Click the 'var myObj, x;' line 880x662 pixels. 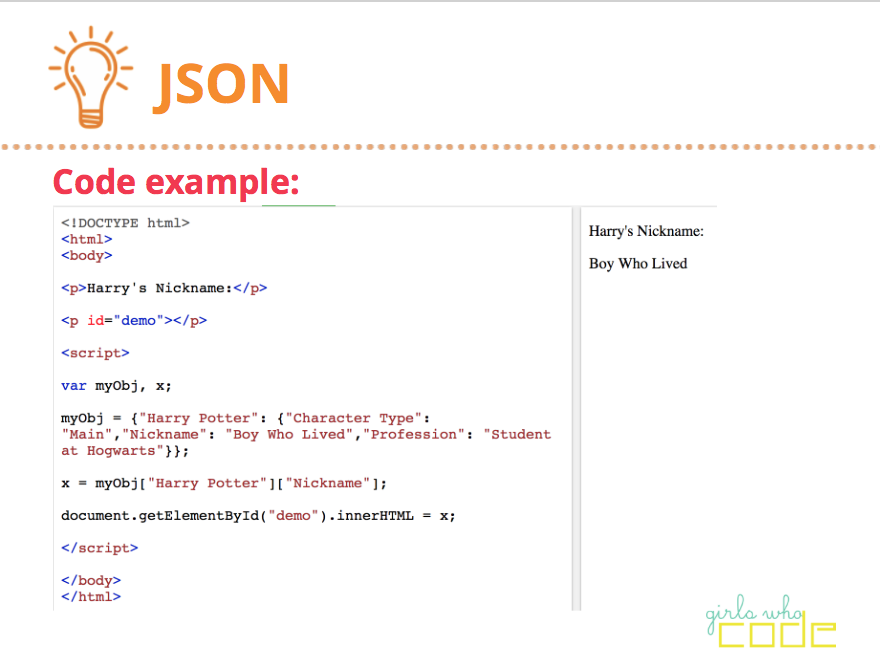116,386
